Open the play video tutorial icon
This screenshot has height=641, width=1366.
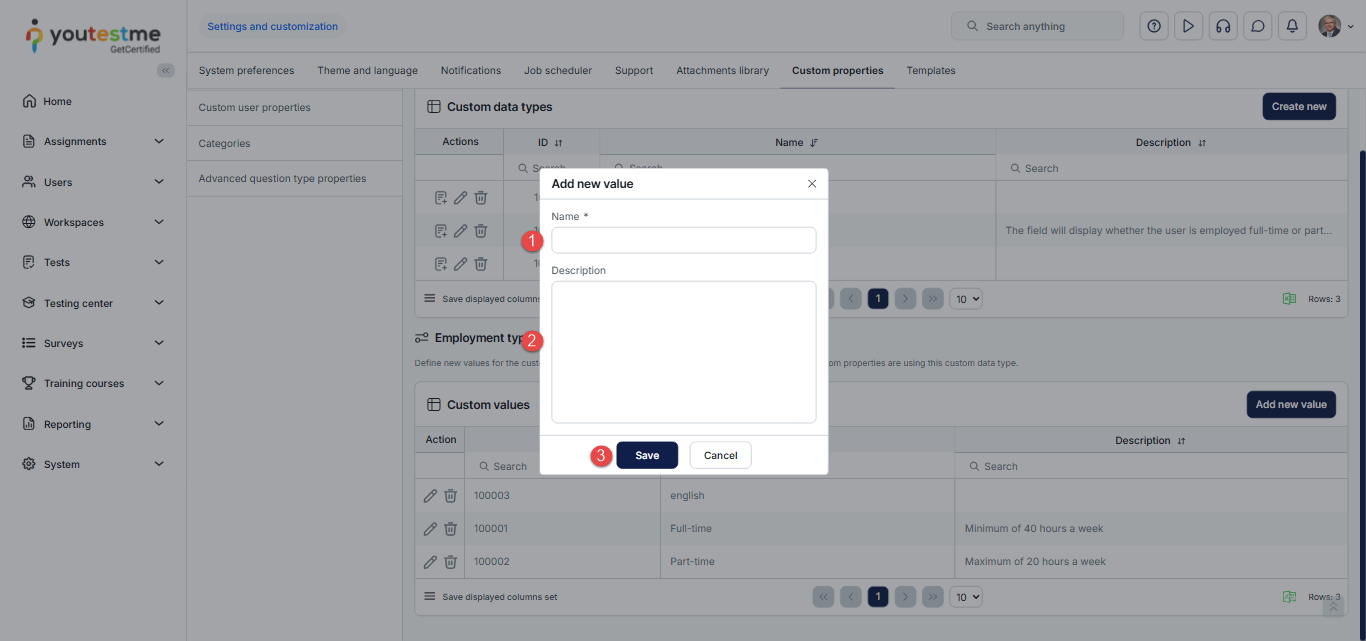[x=1188, y=27]
